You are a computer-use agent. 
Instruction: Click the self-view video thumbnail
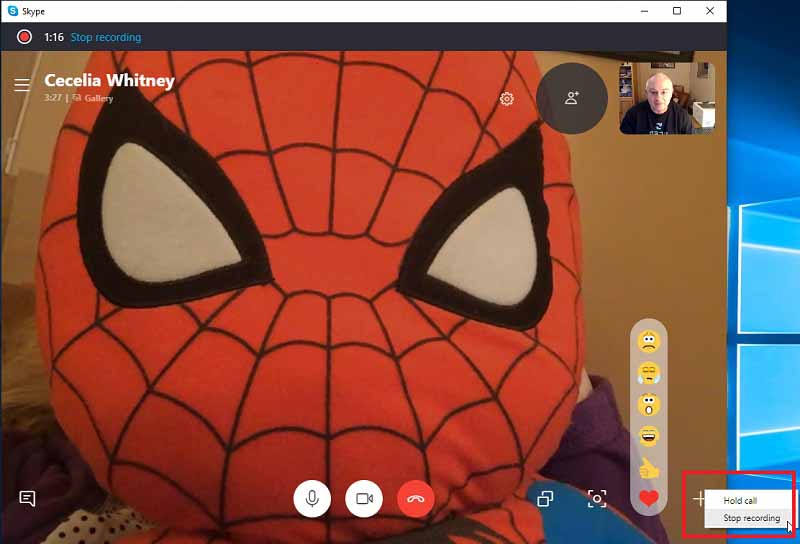[x=667, y=98]
